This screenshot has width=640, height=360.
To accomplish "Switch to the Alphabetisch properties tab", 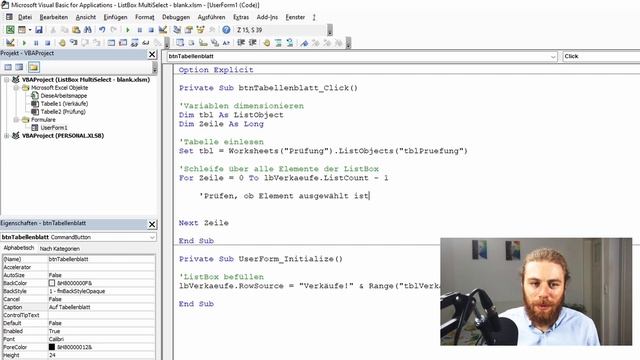I will pyautogui.click(x=19, y=248).
